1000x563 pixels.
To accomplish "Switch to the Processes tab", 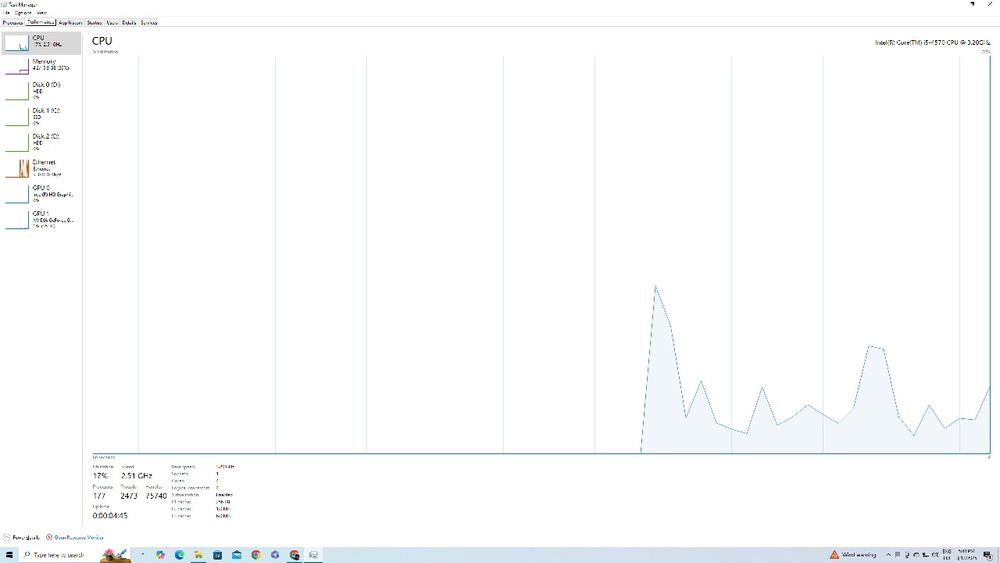I will pyautogui.click(x=13, y=22).
